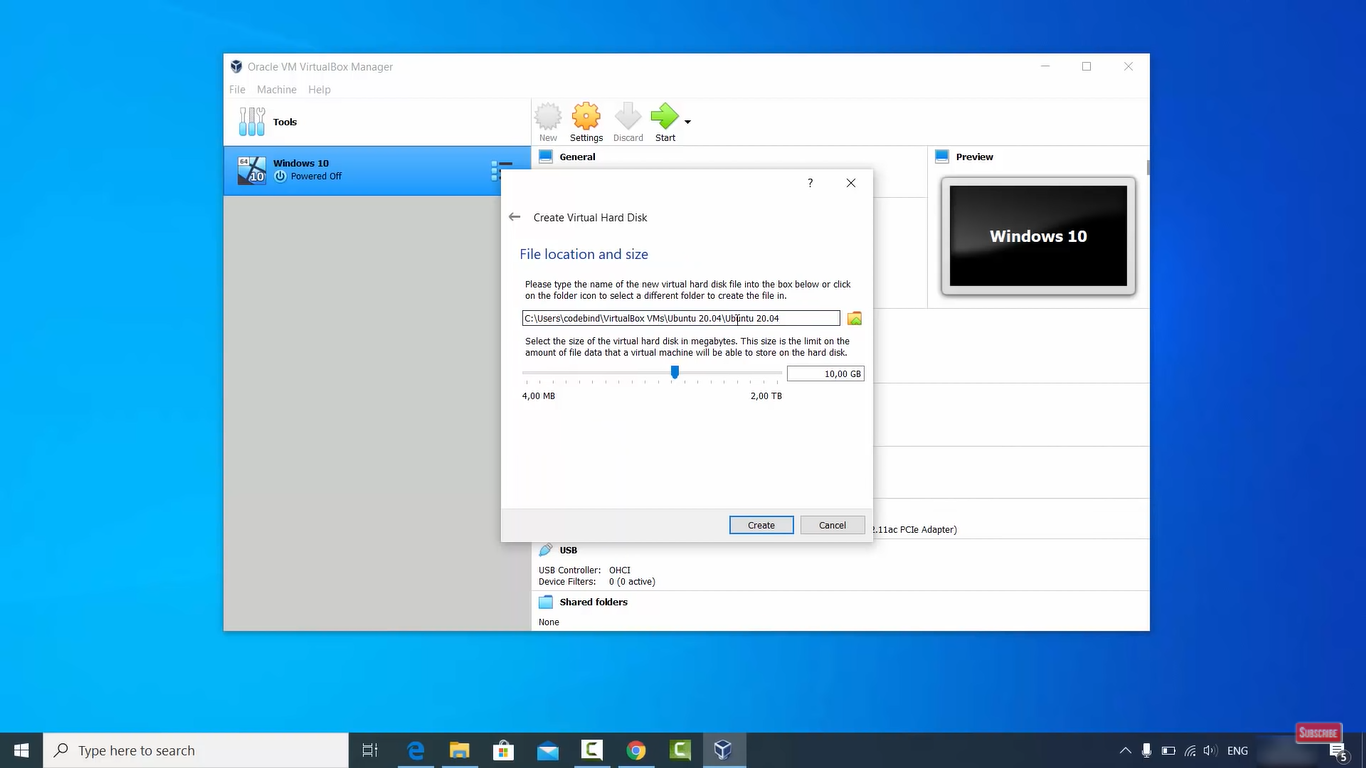The width and height of the screenshot is (1366, 768).
Task: Browse for a folder with the folder icon
Action: click(854, 318)
